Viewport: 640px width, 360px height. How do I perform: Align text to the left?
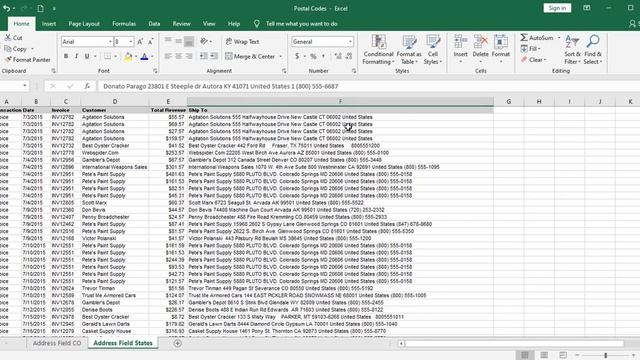(x=168, y=56)
